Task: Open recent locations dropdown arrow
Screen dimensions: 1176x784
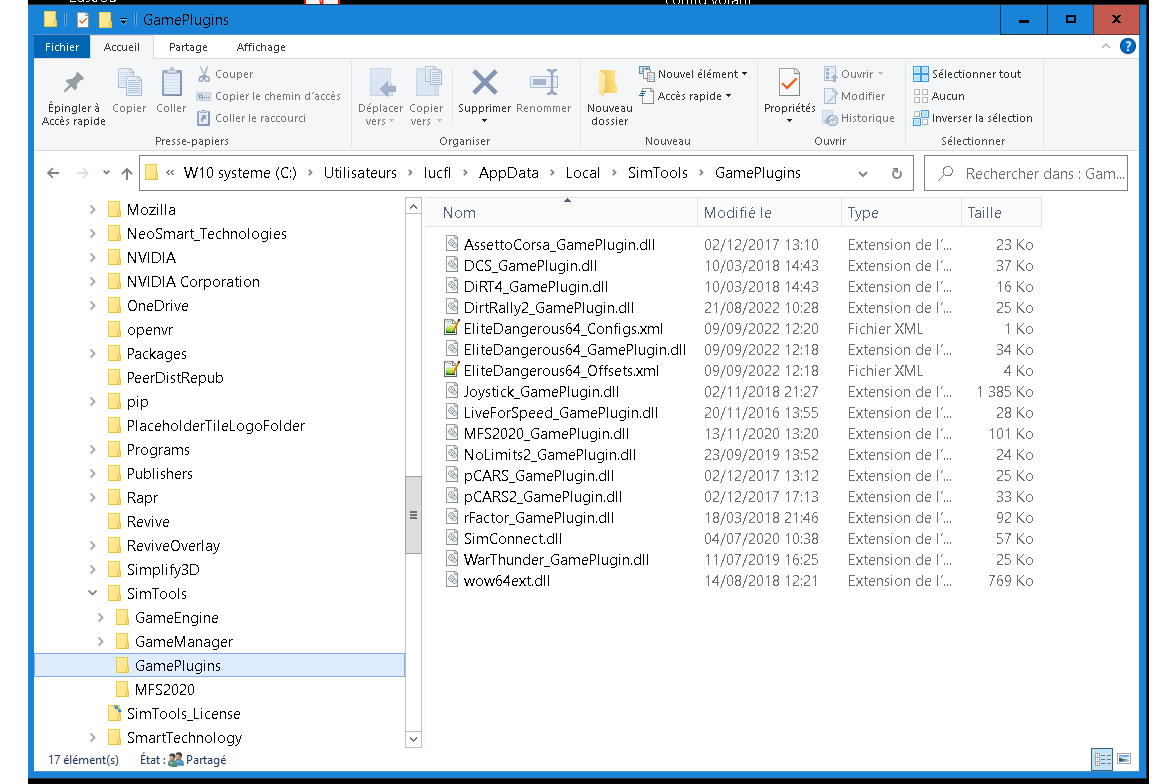Action: [x=106, y=173]
